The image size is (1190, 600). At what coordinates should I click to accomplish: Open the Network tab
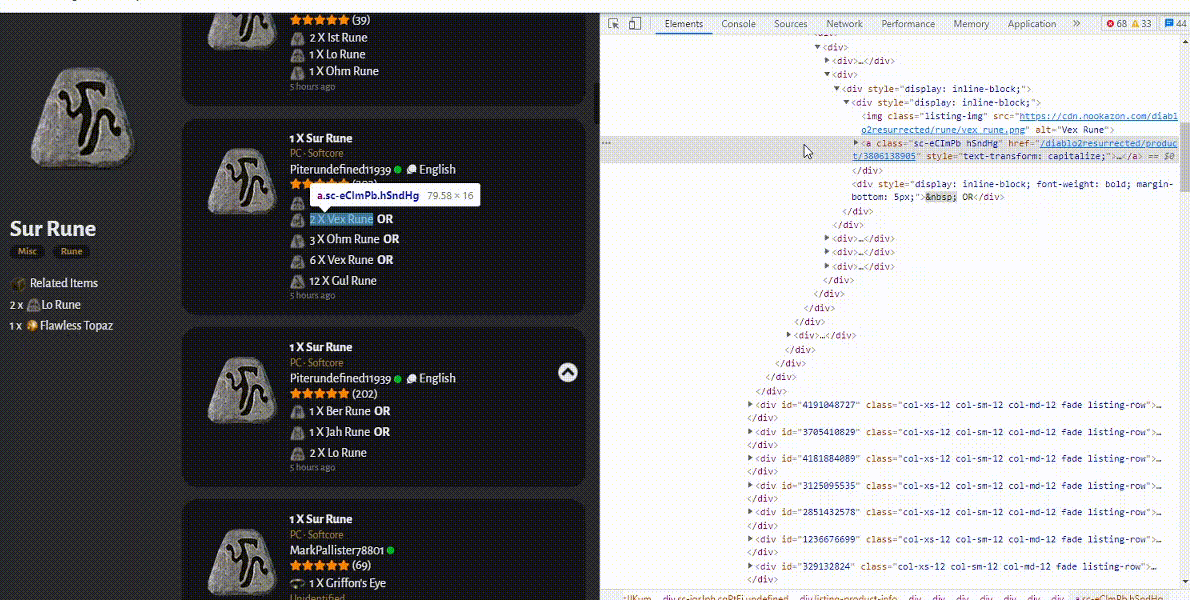(845, 24)
